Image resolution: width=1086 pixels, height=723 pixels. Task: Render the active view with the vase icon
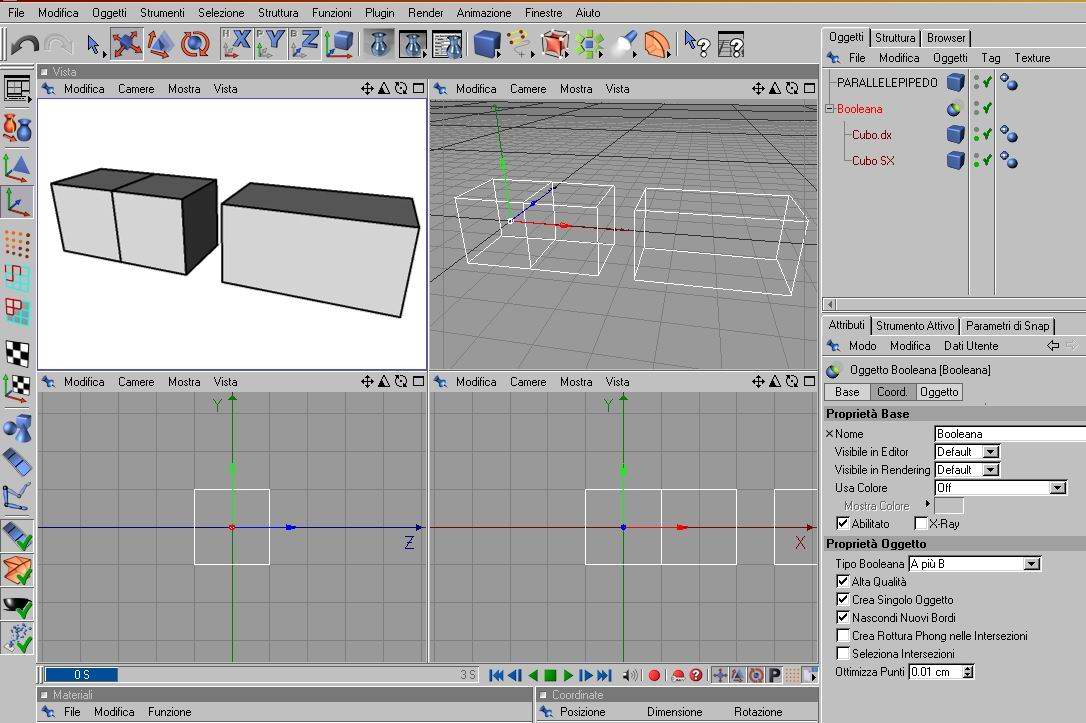coord(378,44)
